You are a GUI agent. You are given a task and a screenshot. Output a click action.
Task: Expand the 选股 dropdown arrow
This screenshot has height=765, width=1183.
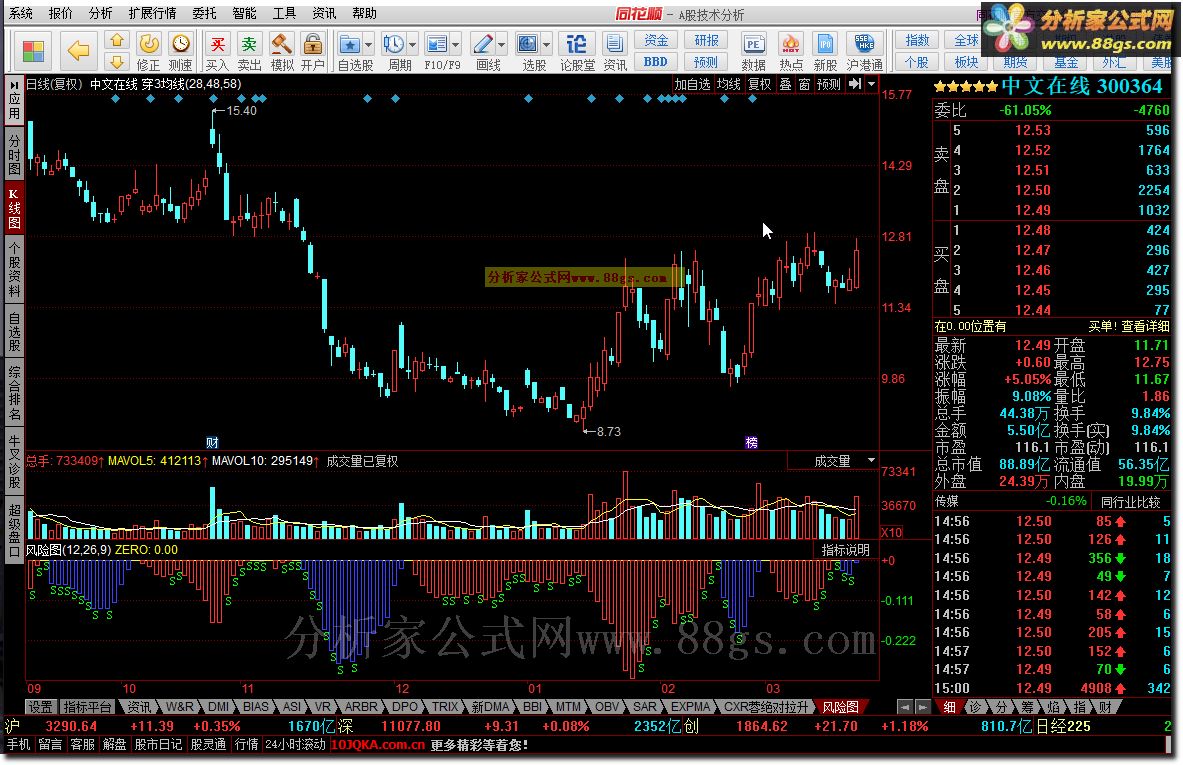pos(546,45)
